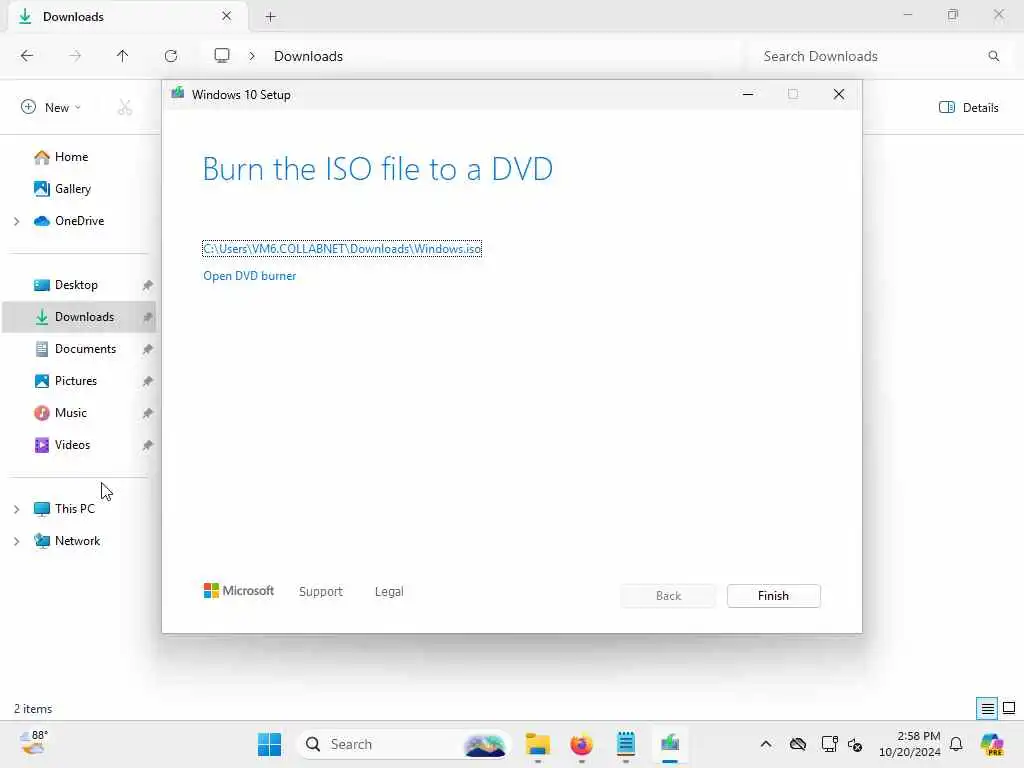The image size is (1024, 768).
Task: Click the taskbar Search box
Action: click(404, 744)
